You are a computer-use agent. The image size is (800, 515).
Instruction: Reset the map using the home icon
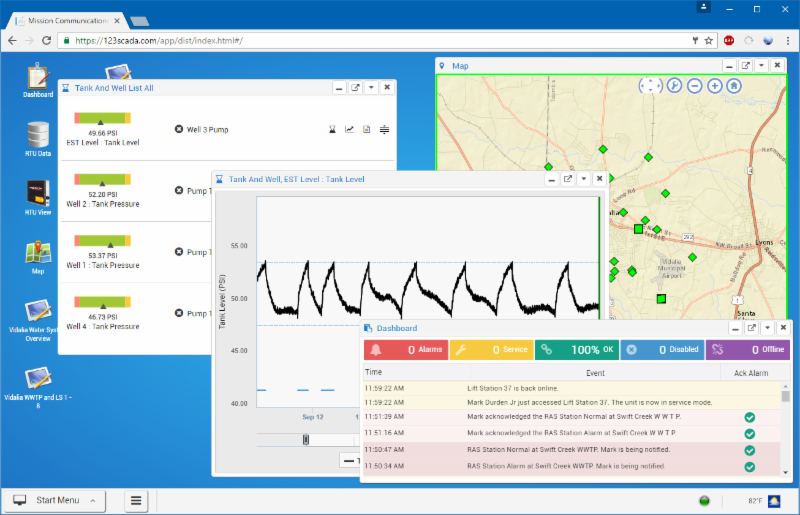coord(734,86)
